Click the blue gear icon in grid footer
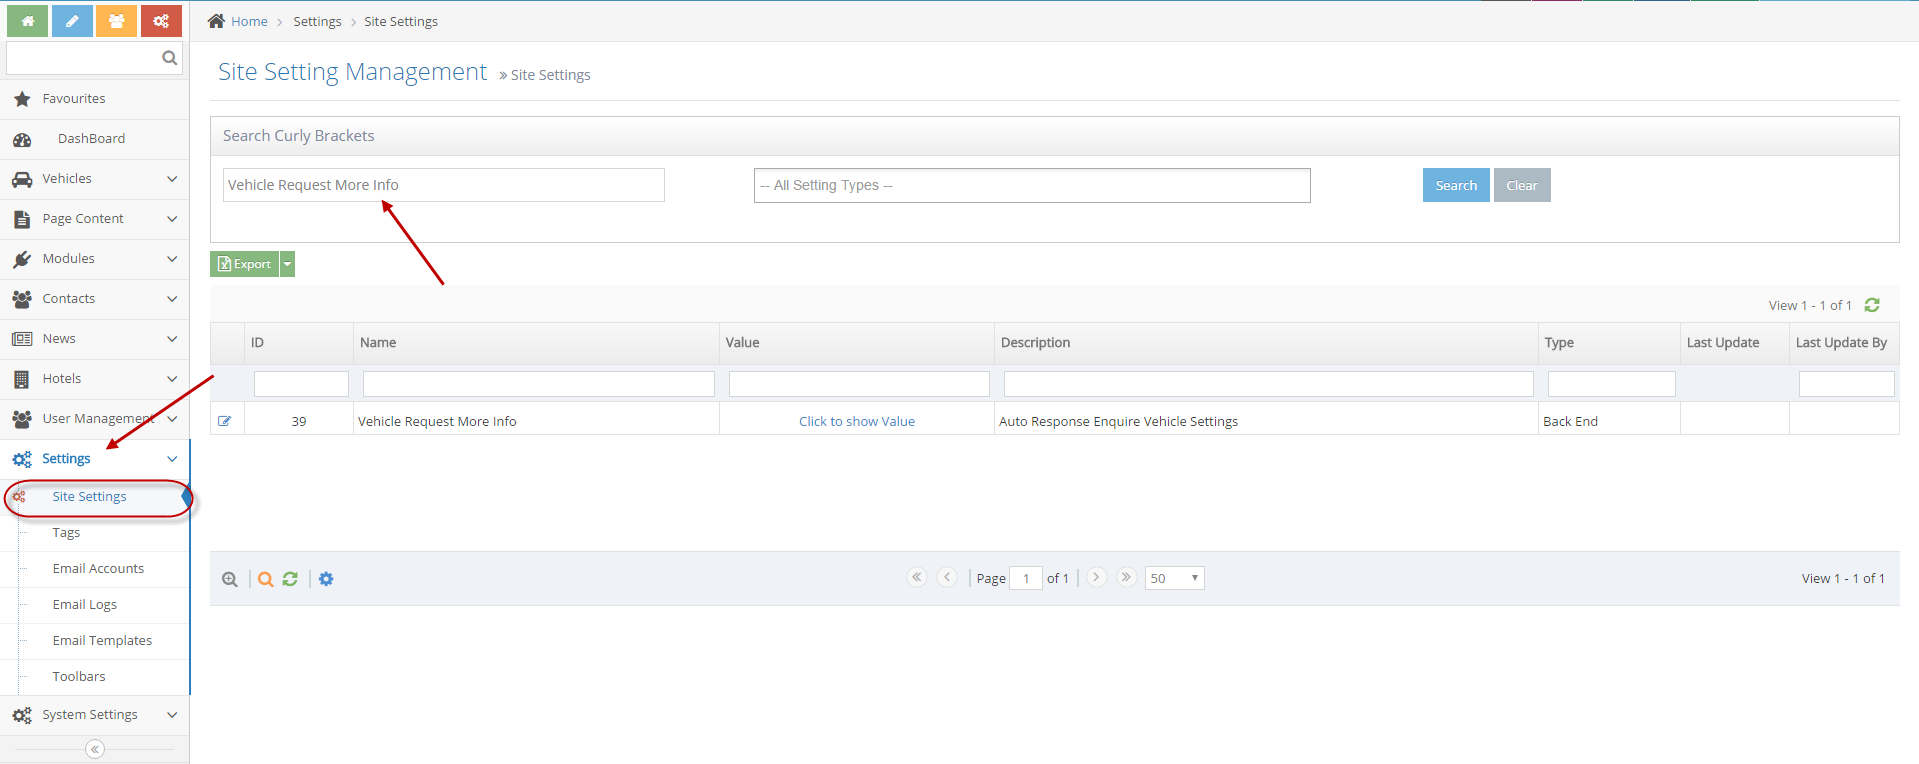The width and height of the screenshot is (1919, 764). [326, 579]
